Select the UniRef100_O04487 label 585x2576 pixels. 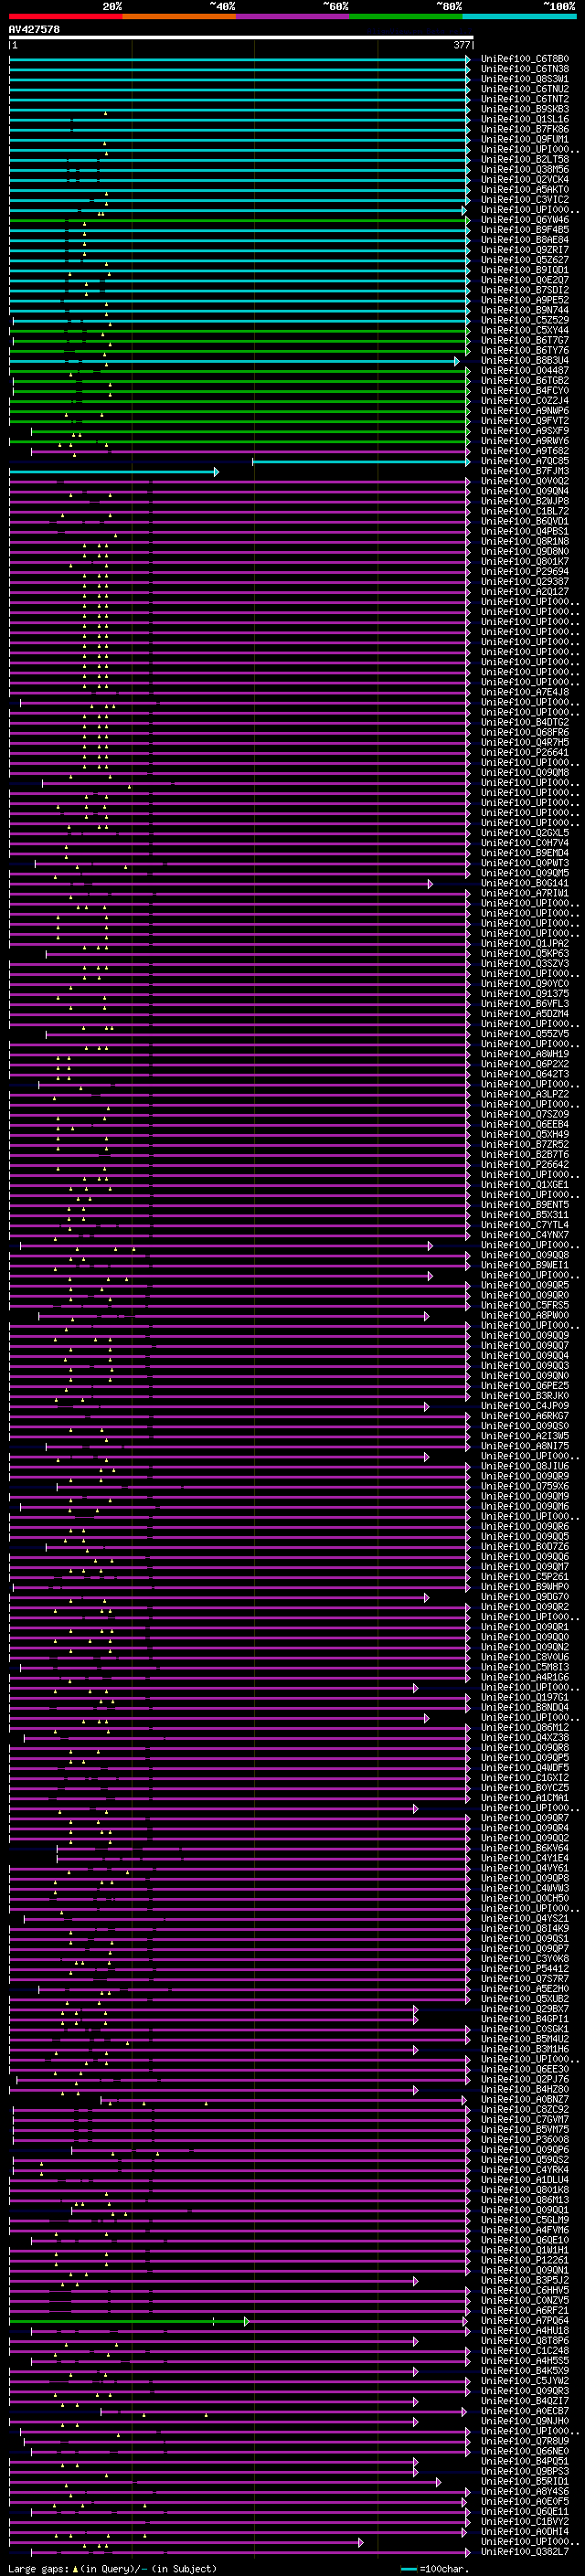pos(525,370)
